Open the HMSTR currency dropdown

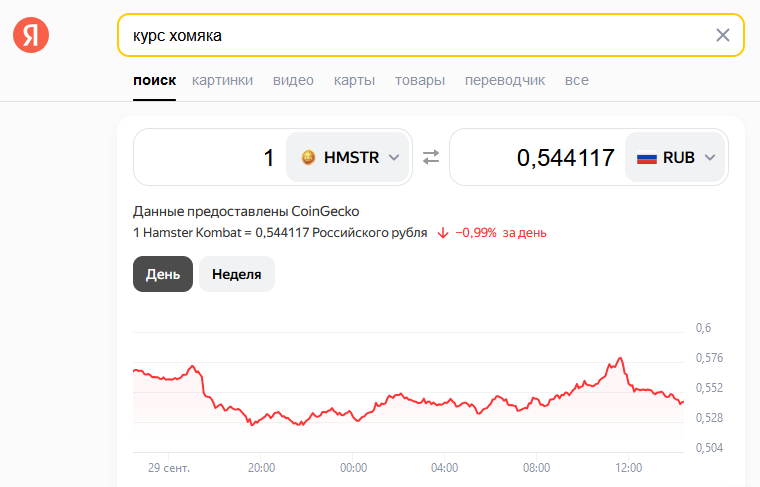(x=348, y=157)
